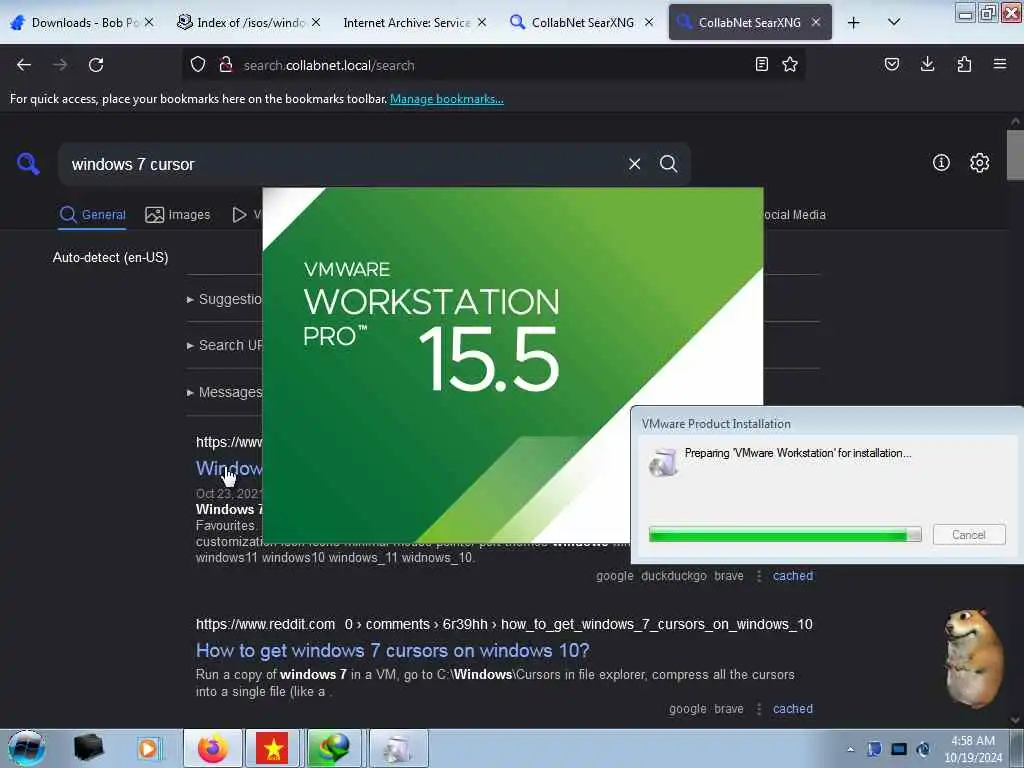Close the Index of /isos tab

click(x=316, y=22)
